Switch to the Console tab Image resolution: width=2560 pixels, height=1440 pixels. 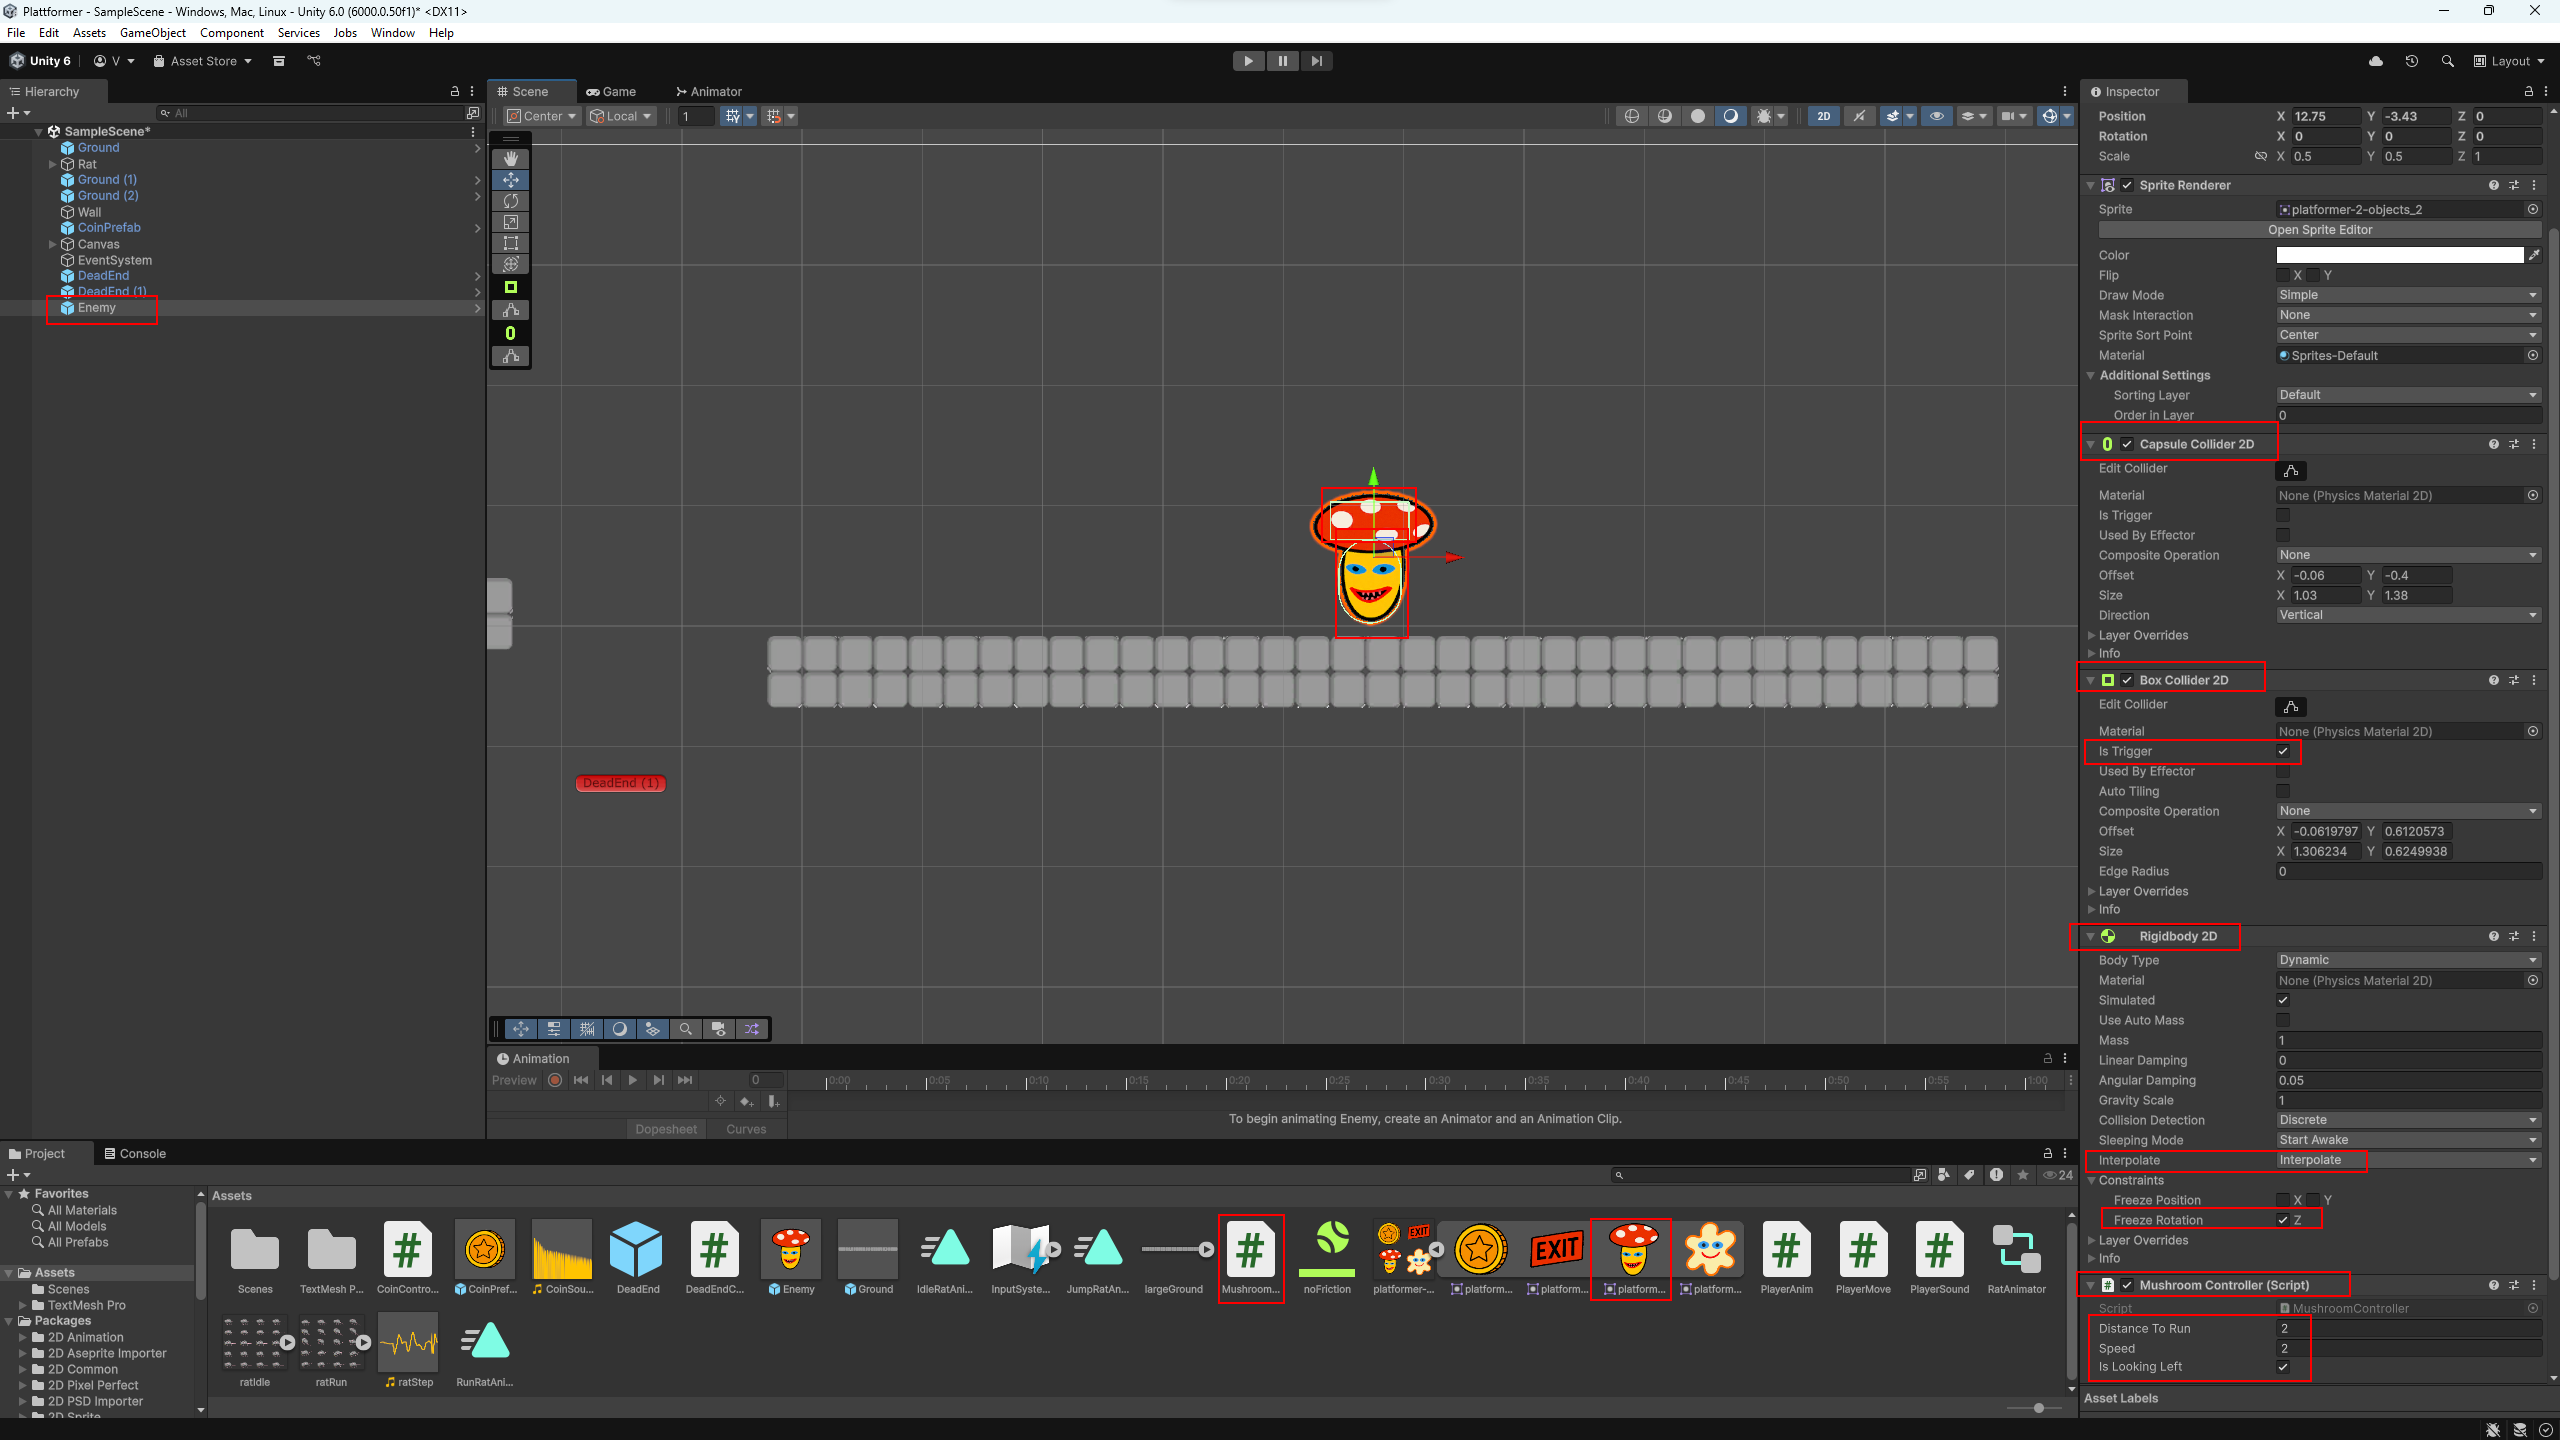(135, 1153)
